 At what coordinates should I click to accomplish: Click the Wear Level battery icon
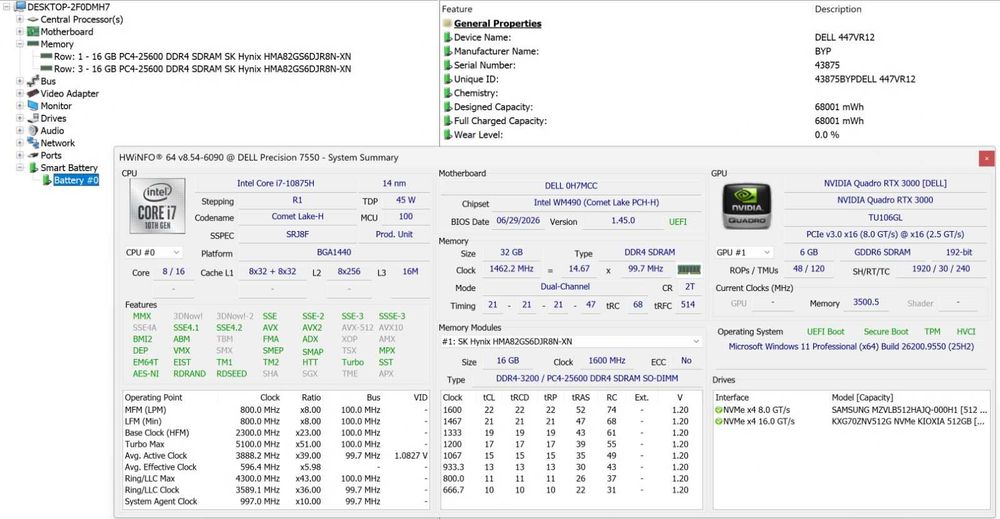point(448,135)
